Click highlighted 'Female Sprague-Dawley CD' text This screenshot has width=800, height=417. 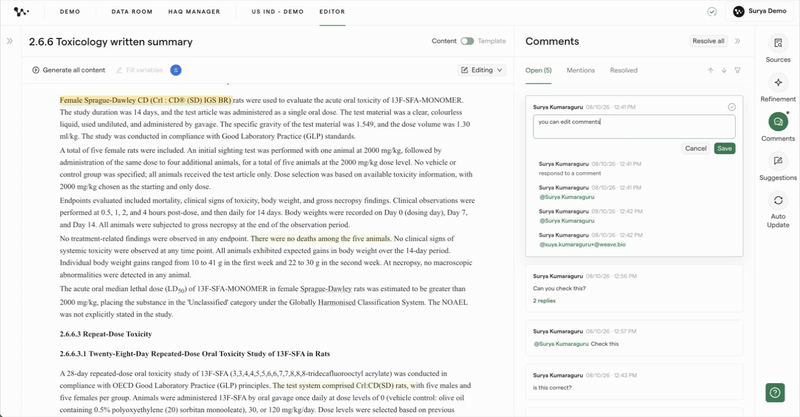click(145, 100)
